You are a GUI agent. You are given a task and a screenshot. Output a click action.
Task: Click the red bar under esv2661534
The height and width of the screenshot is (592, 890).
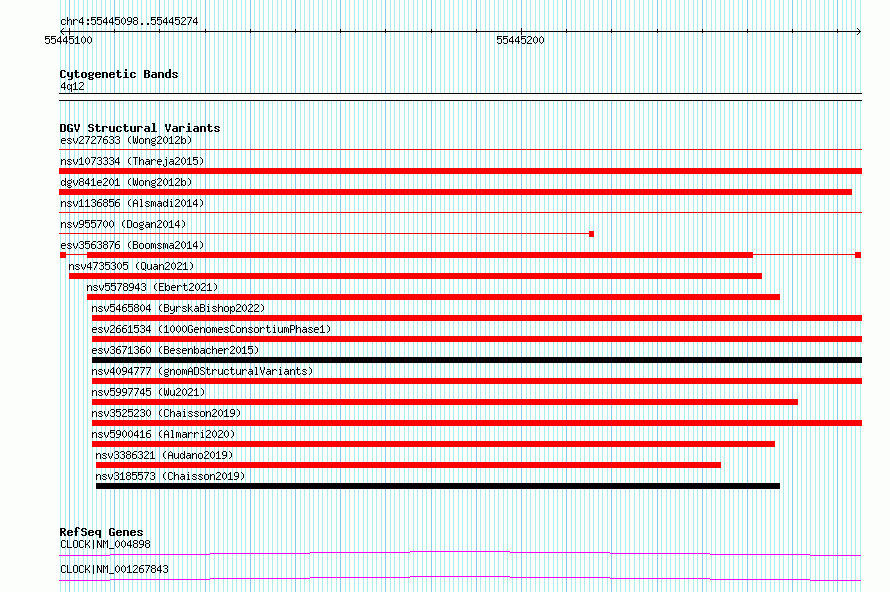pyautogui.click(x=477, y=339)
